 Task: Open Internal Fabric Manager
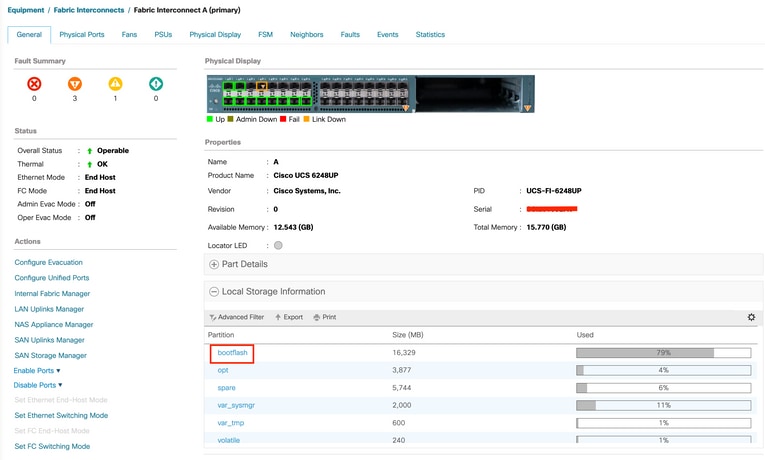tap(52, 294)
